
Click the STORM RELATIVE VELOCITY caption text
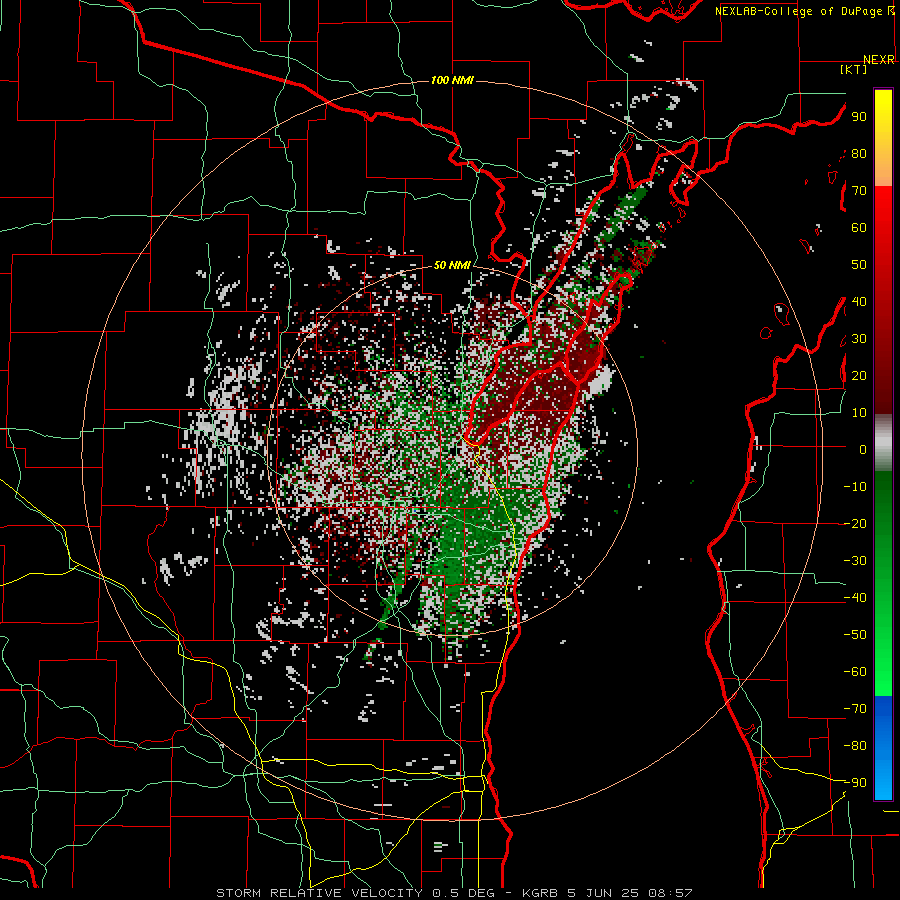tap(319, 893)
